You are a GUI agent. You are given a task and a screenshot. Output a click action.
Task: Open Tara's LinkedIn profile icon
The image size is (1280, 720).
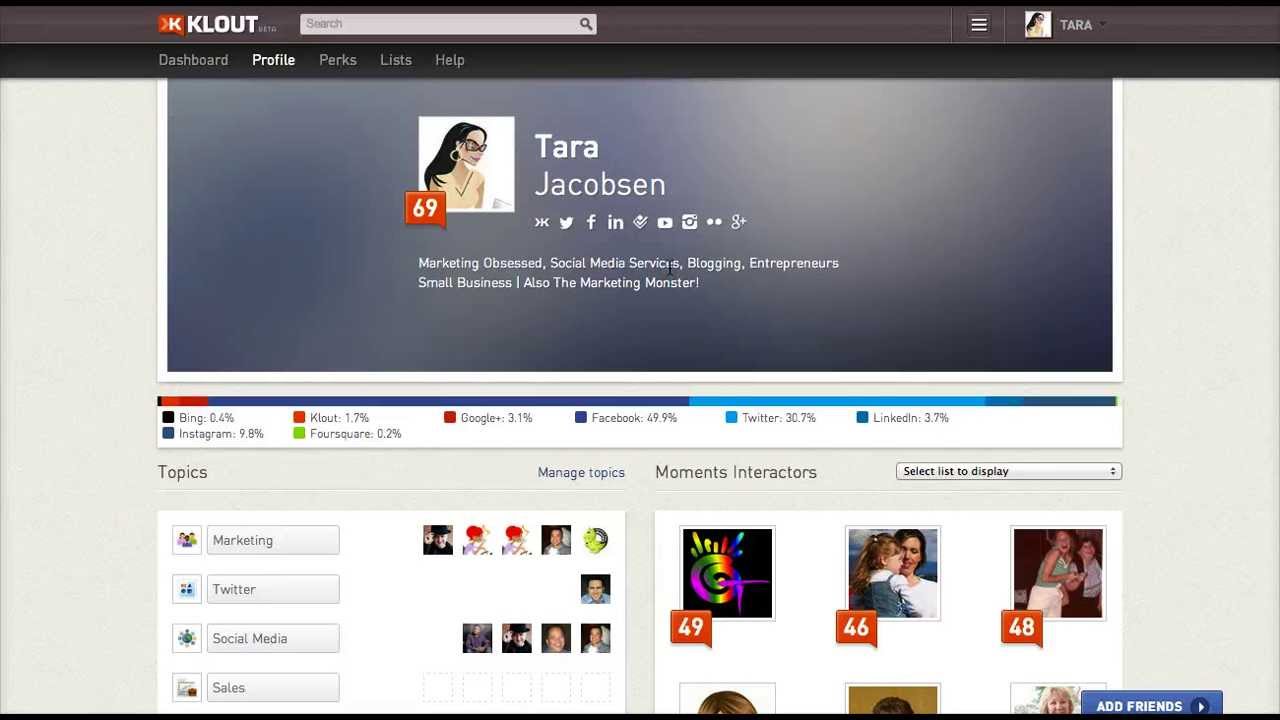click(616, 222)
